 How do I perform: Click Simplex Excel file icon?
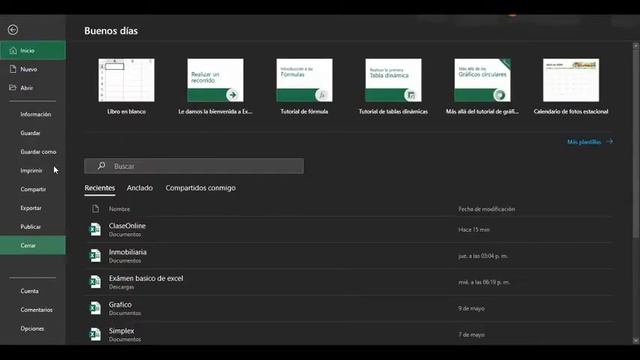(95, 334)
